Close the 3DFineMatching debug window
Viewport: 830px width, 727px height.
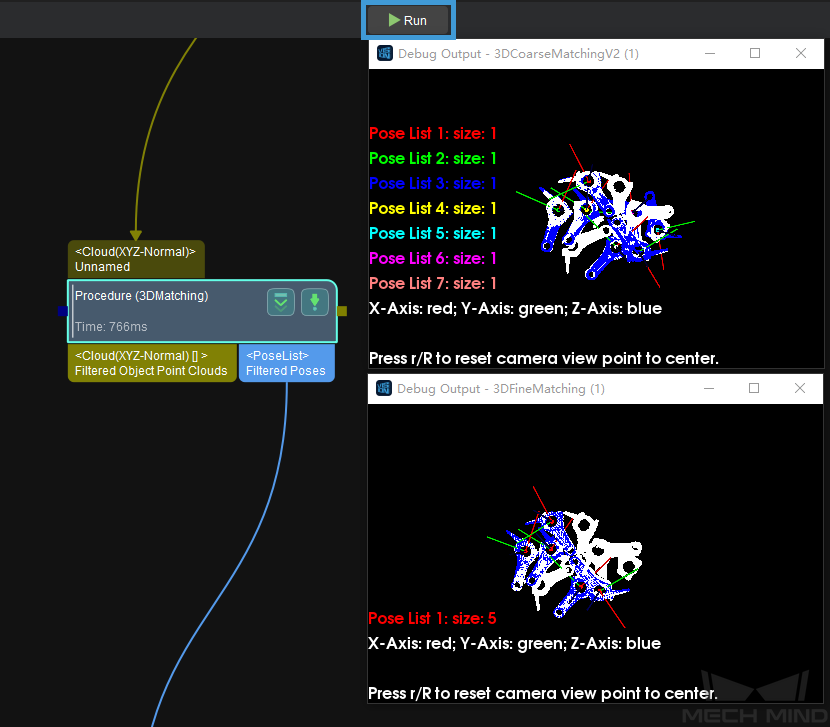[800, 389]
